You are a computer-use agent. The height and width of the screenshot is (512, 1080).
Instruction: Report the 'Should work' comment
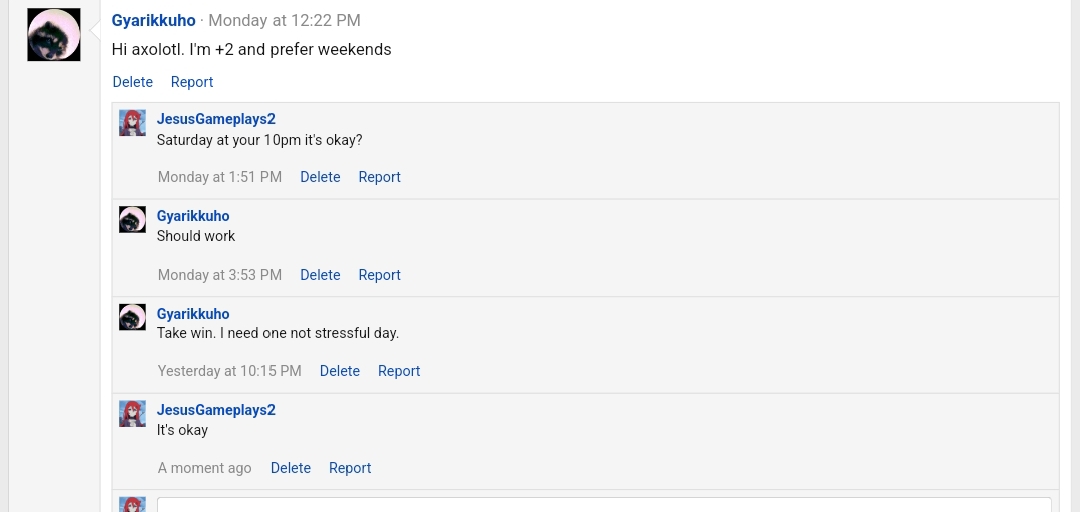pyautogui.click(x=380, y=275)
